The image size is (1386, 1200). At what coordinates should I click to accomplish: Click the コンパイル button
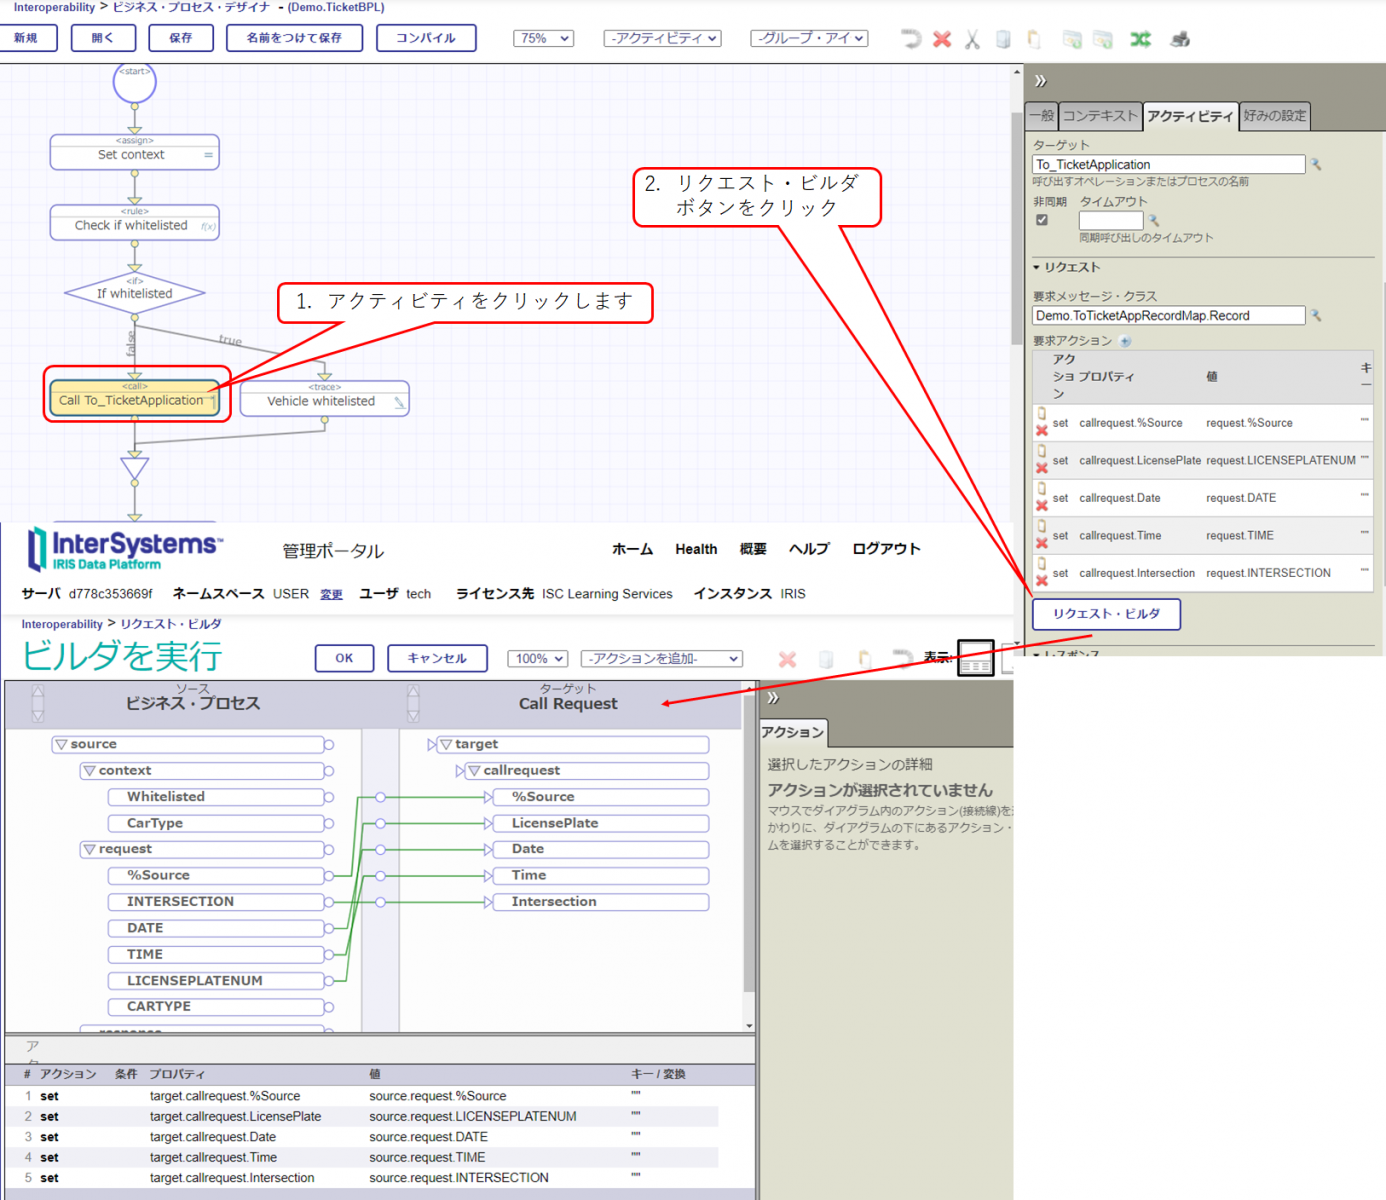click(x=426, y=38)
